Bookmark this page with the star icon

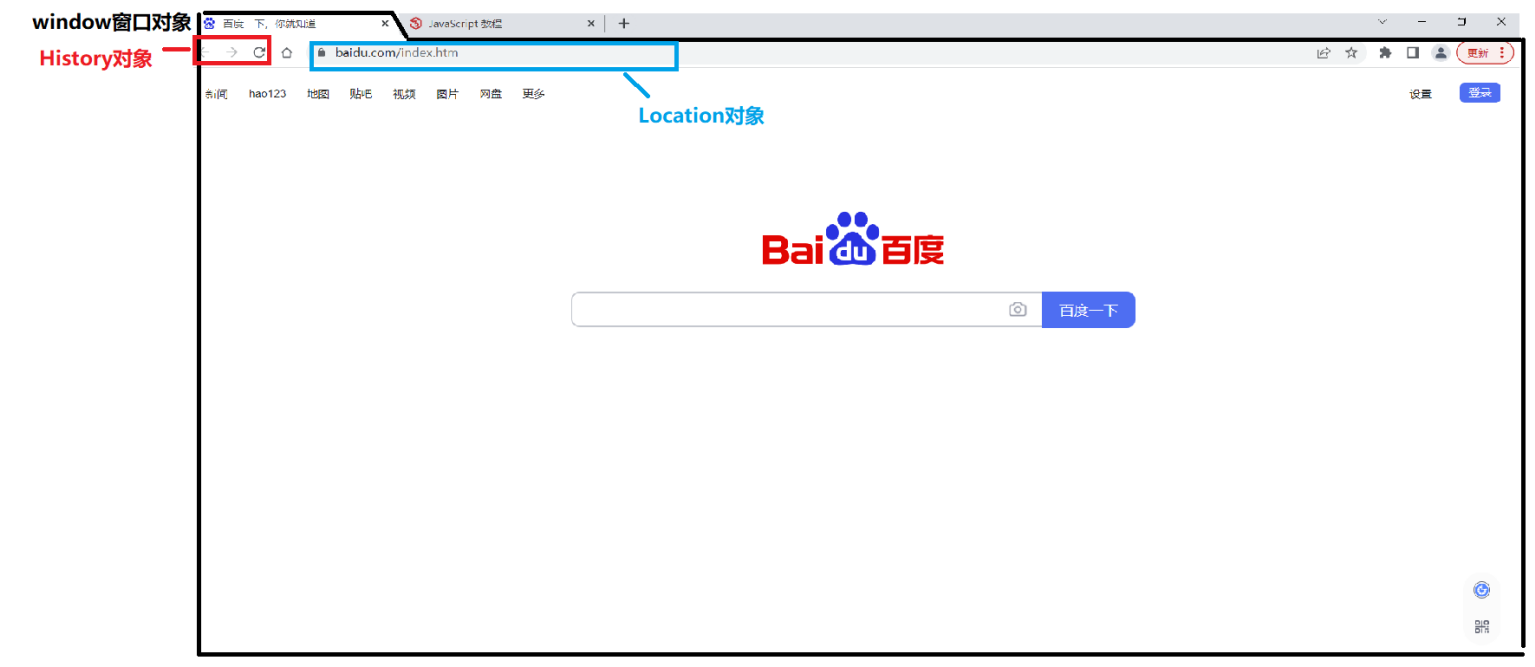[x=1352, y=53]
